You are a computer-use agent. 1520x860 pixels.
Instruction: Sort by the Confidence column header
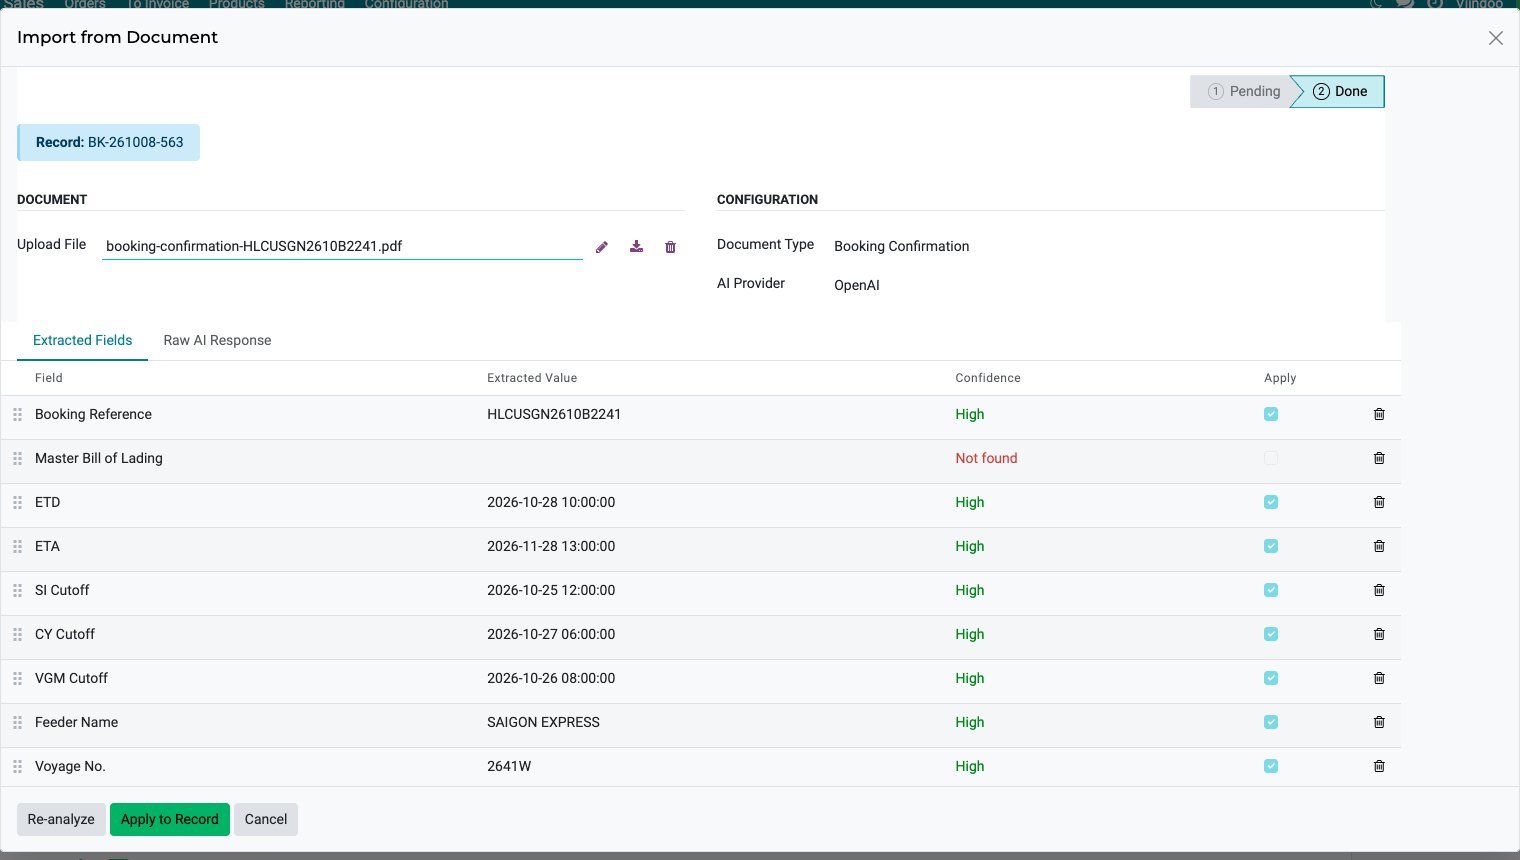point(988,378)
